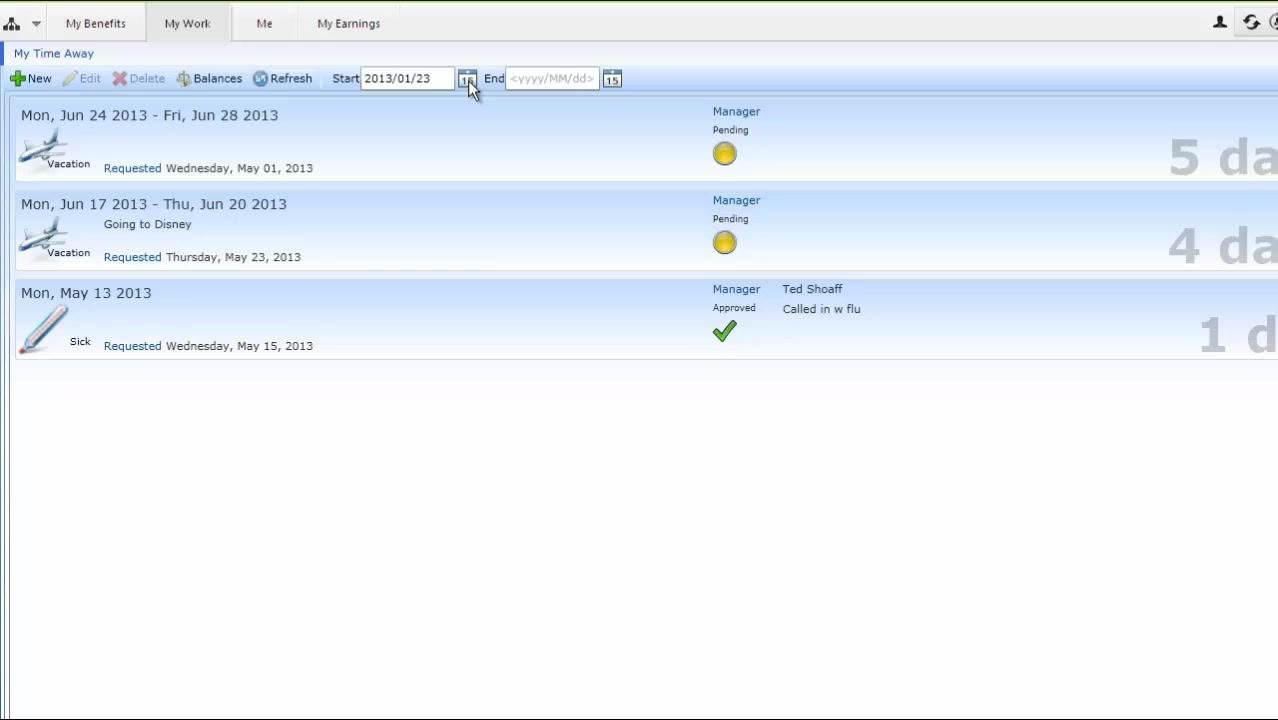Click the sync arrows icon at top-right
The width and height of the screenshot is (1278, 720).
pos(1251,22)
